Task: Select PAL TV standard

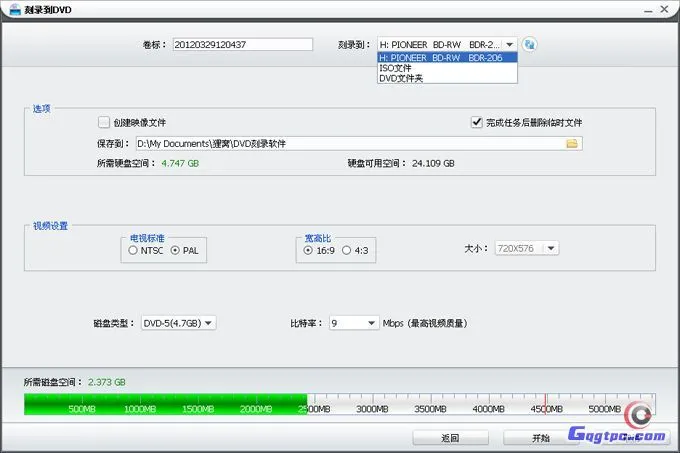Action: tap(175, 251)
